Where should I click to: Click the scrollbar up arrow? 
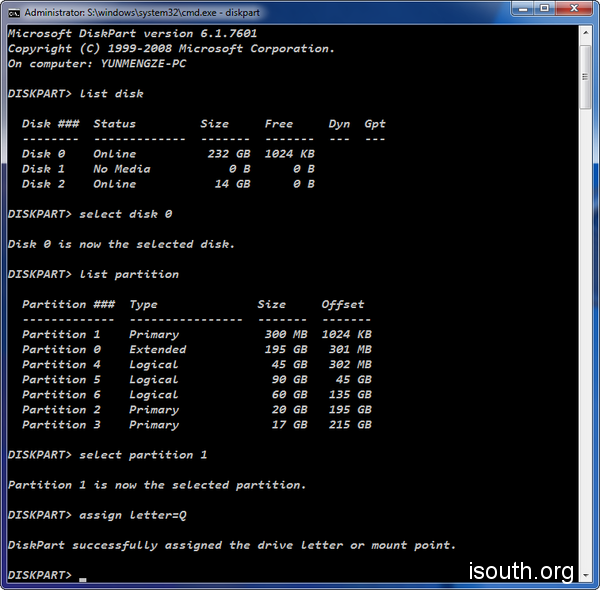coord(587,31)
